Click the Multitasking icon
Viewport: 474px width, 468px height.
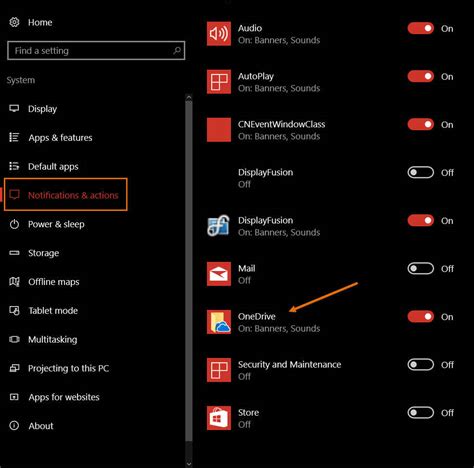pyautogui.click(x=14, y=339)
